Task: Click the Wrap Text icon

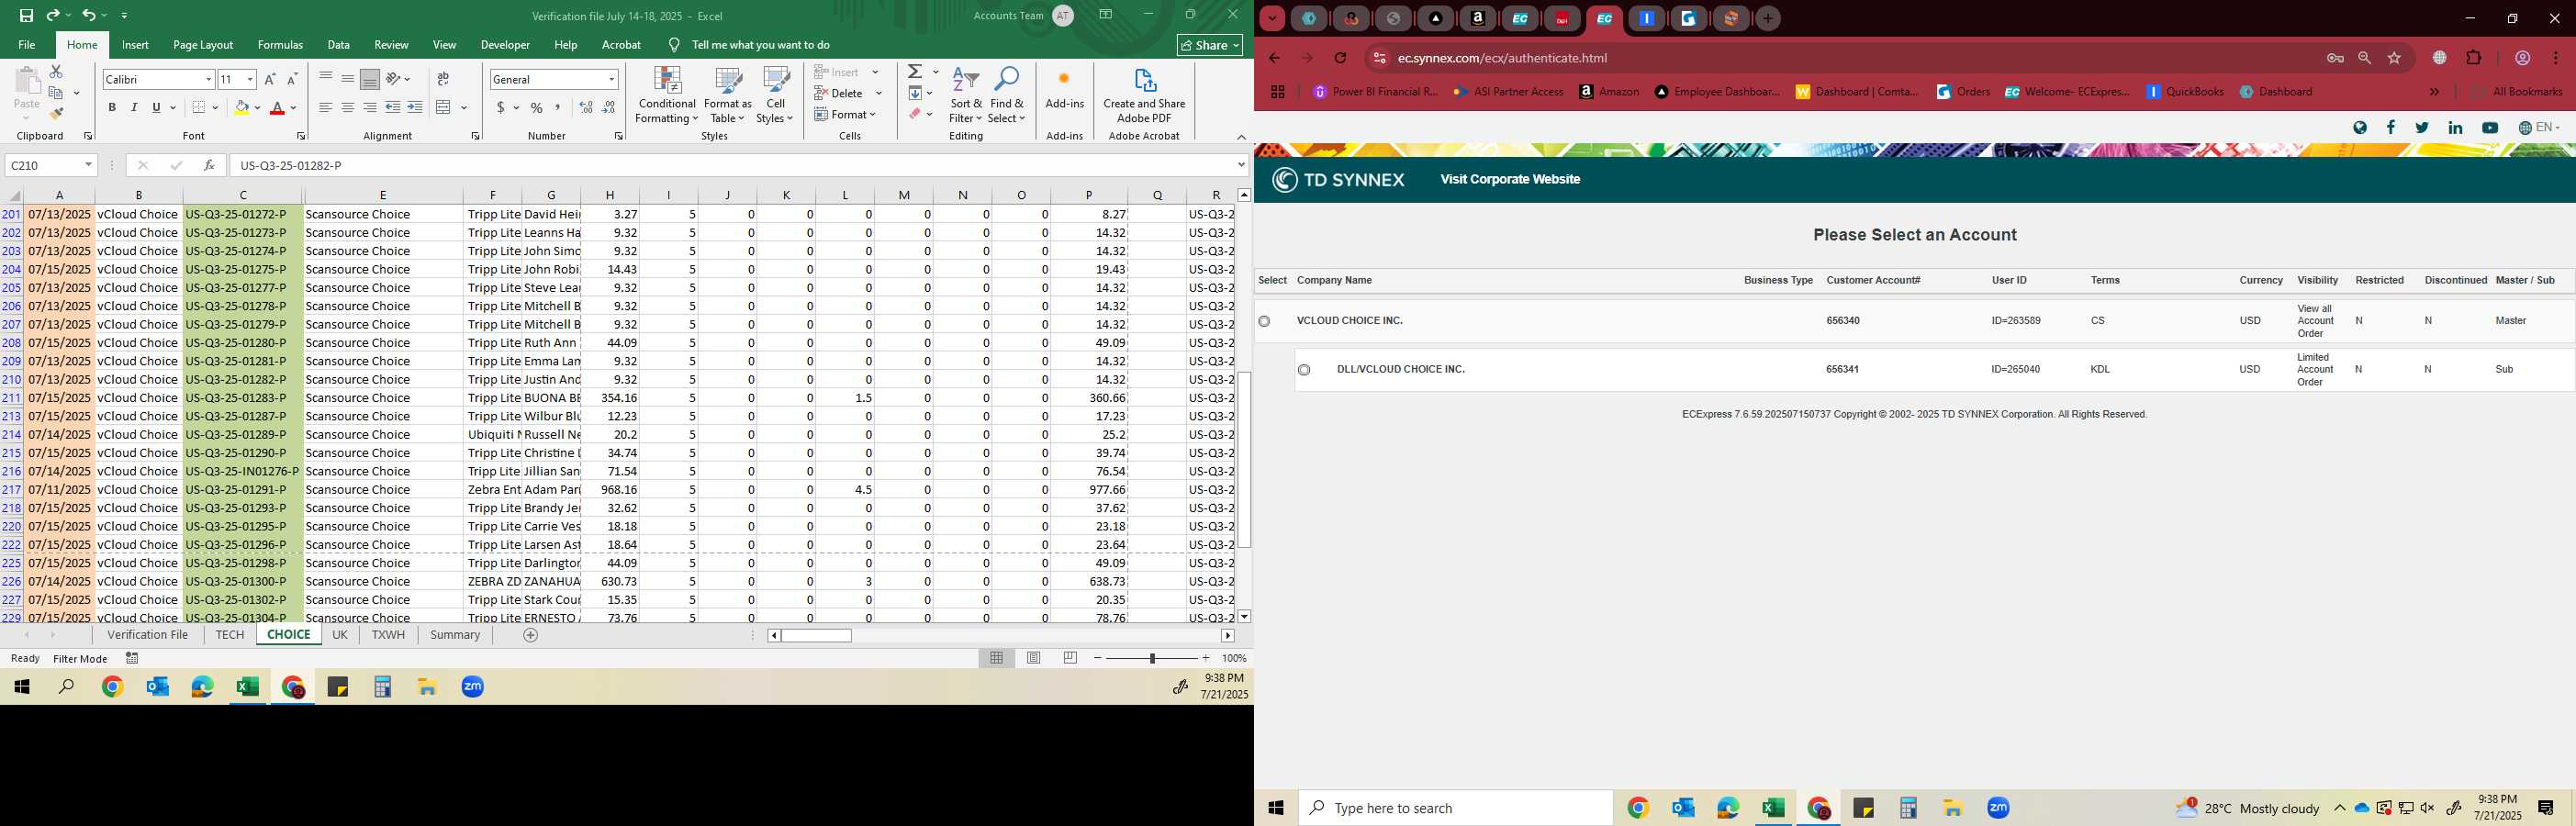Action: [443, 79]
